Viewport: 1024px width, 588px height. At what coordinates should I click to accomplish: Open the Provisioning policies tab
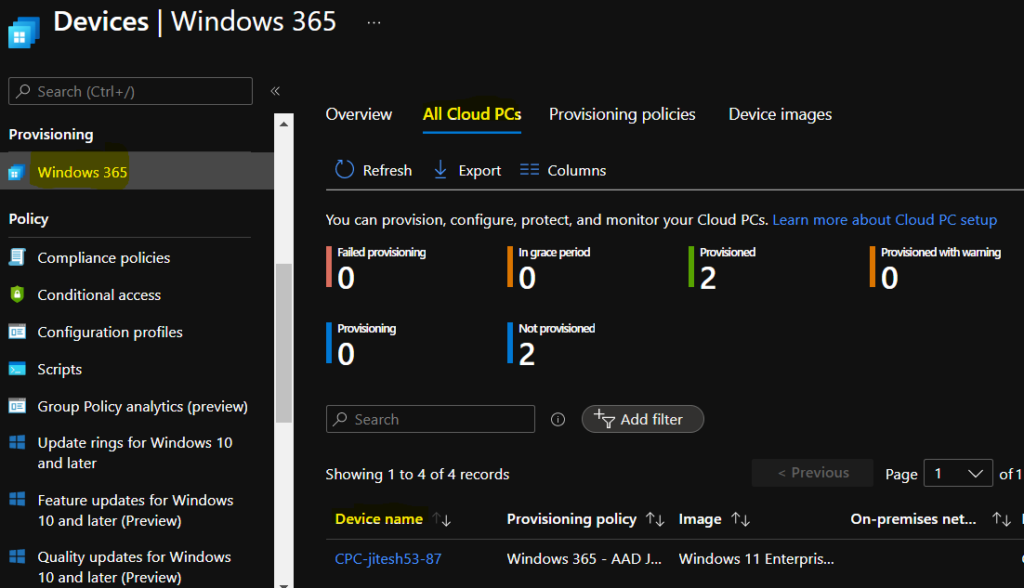click(622, 114)
